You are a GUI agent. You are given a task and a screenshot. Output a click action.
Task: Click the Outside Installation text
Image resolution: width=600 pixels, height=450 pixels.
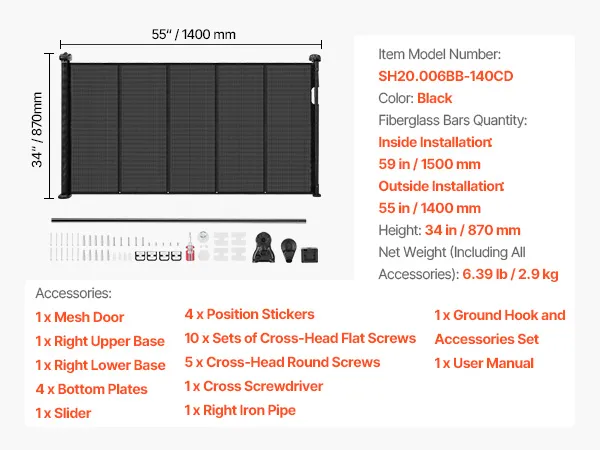pos(440,186)
